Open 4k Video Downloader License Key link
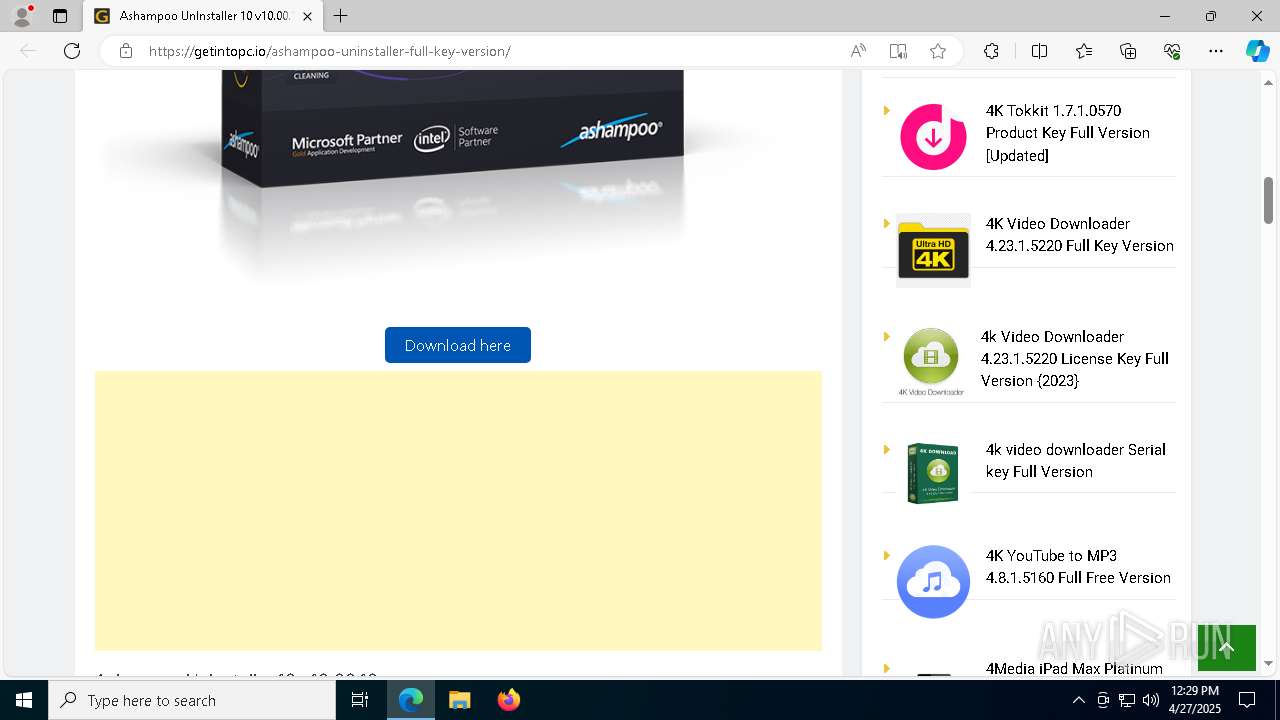This screenshot has width=1280, height=720. click(1075, 359)
